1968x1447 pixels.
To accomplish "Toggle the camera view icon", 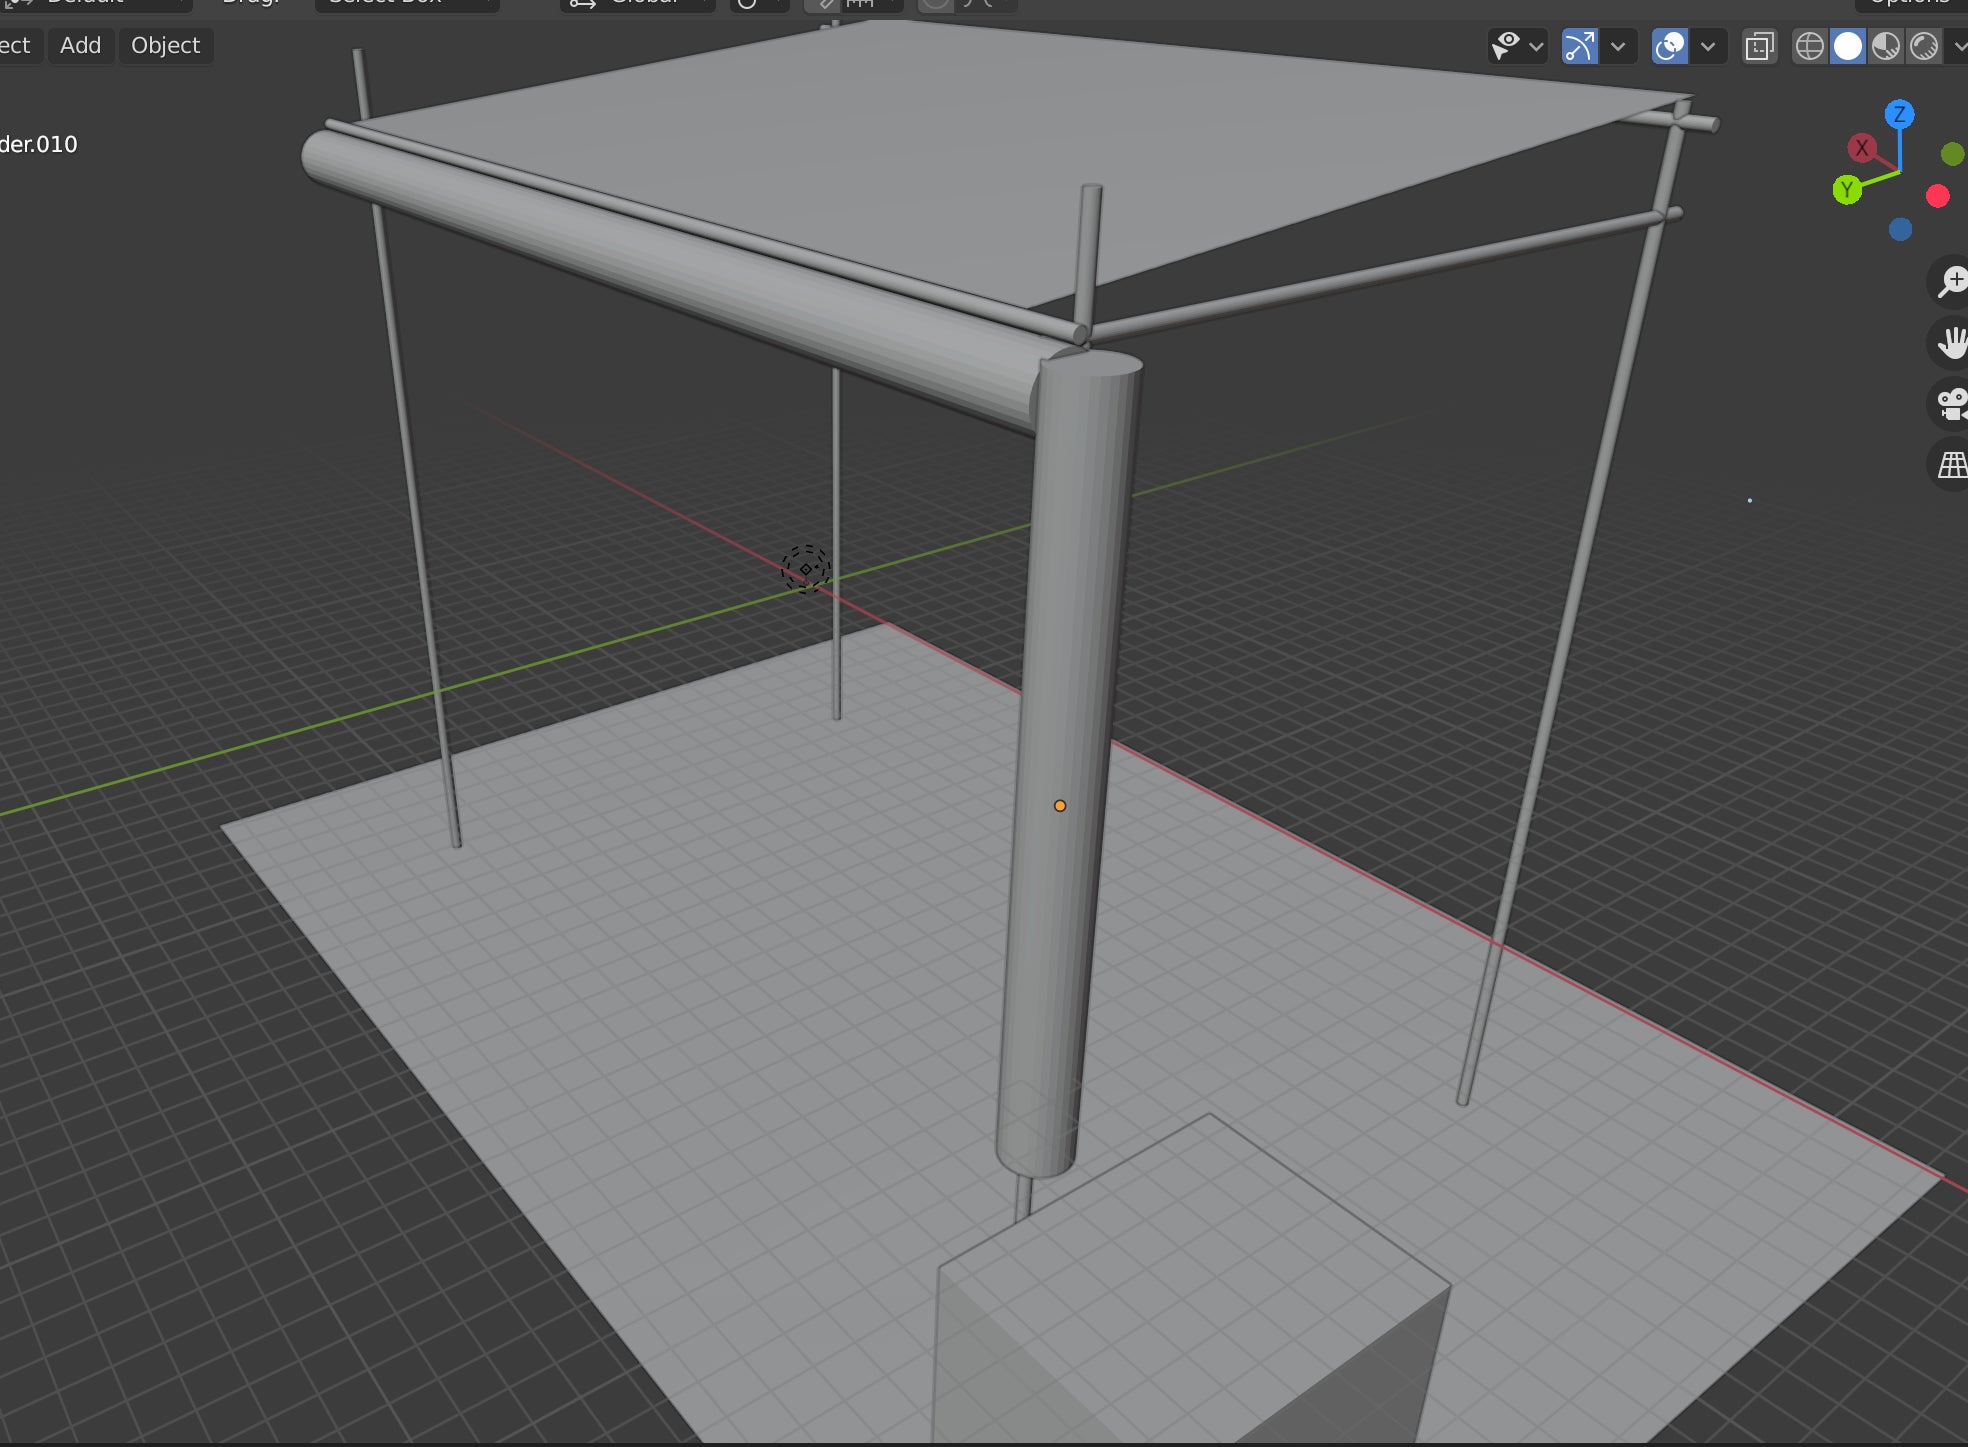I will [x=1950, y=404].
